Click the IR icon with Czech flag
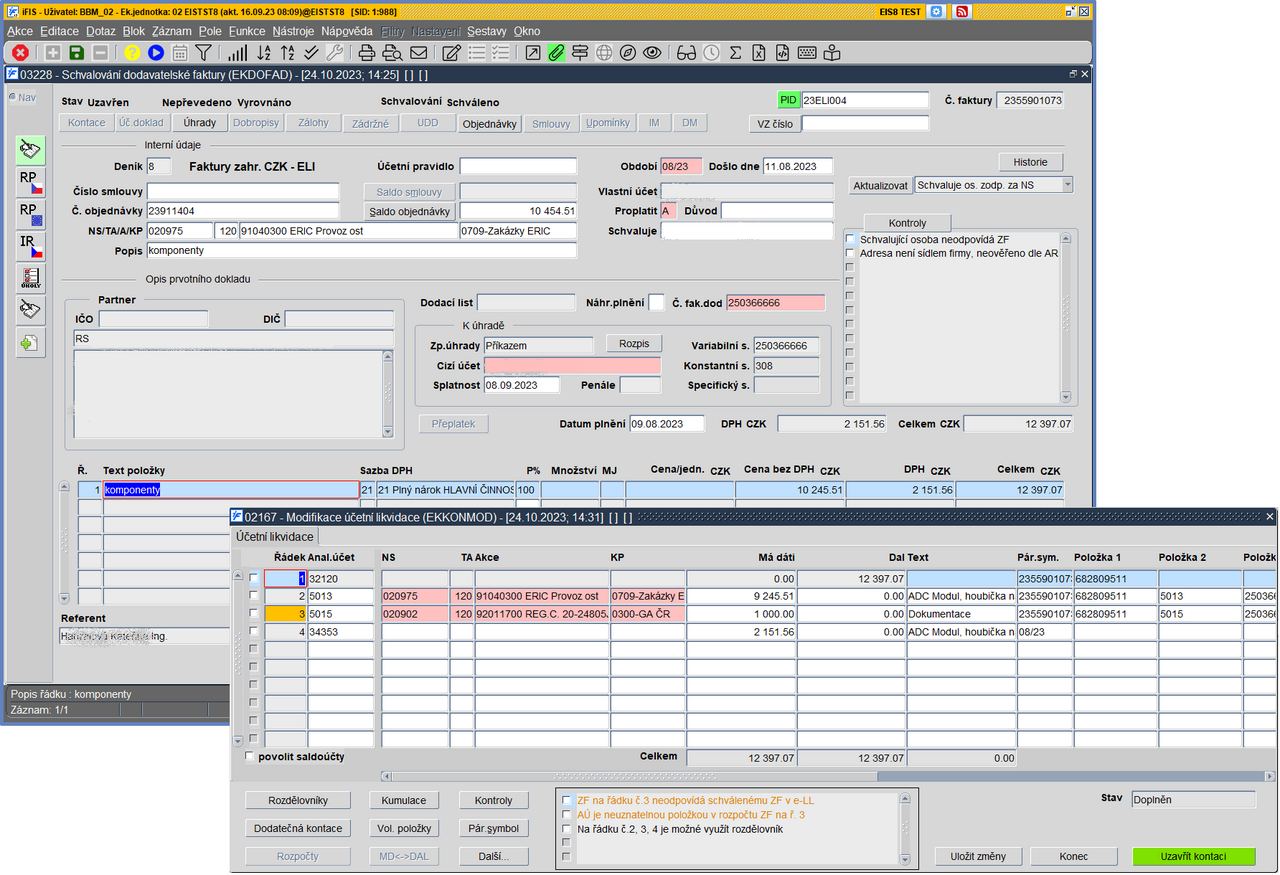This screenshot has height=875, width=1280. (x=30, y=246)
